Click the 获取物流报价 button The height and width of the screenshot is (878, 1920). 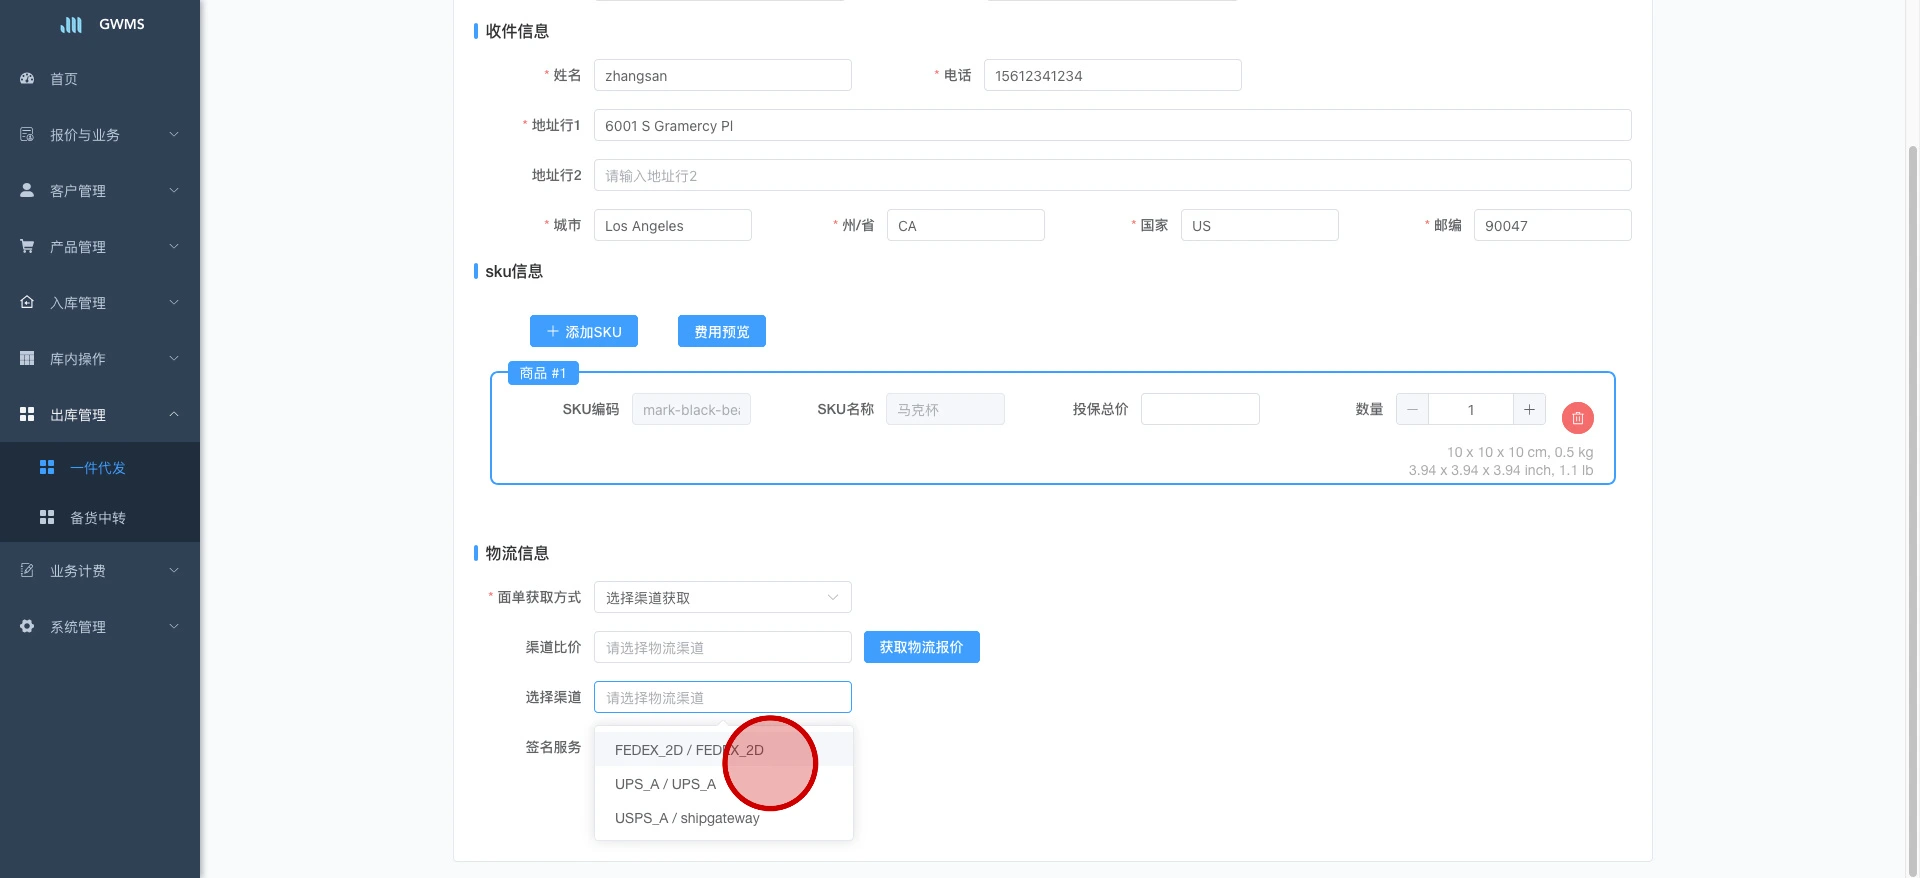point(921,647)
